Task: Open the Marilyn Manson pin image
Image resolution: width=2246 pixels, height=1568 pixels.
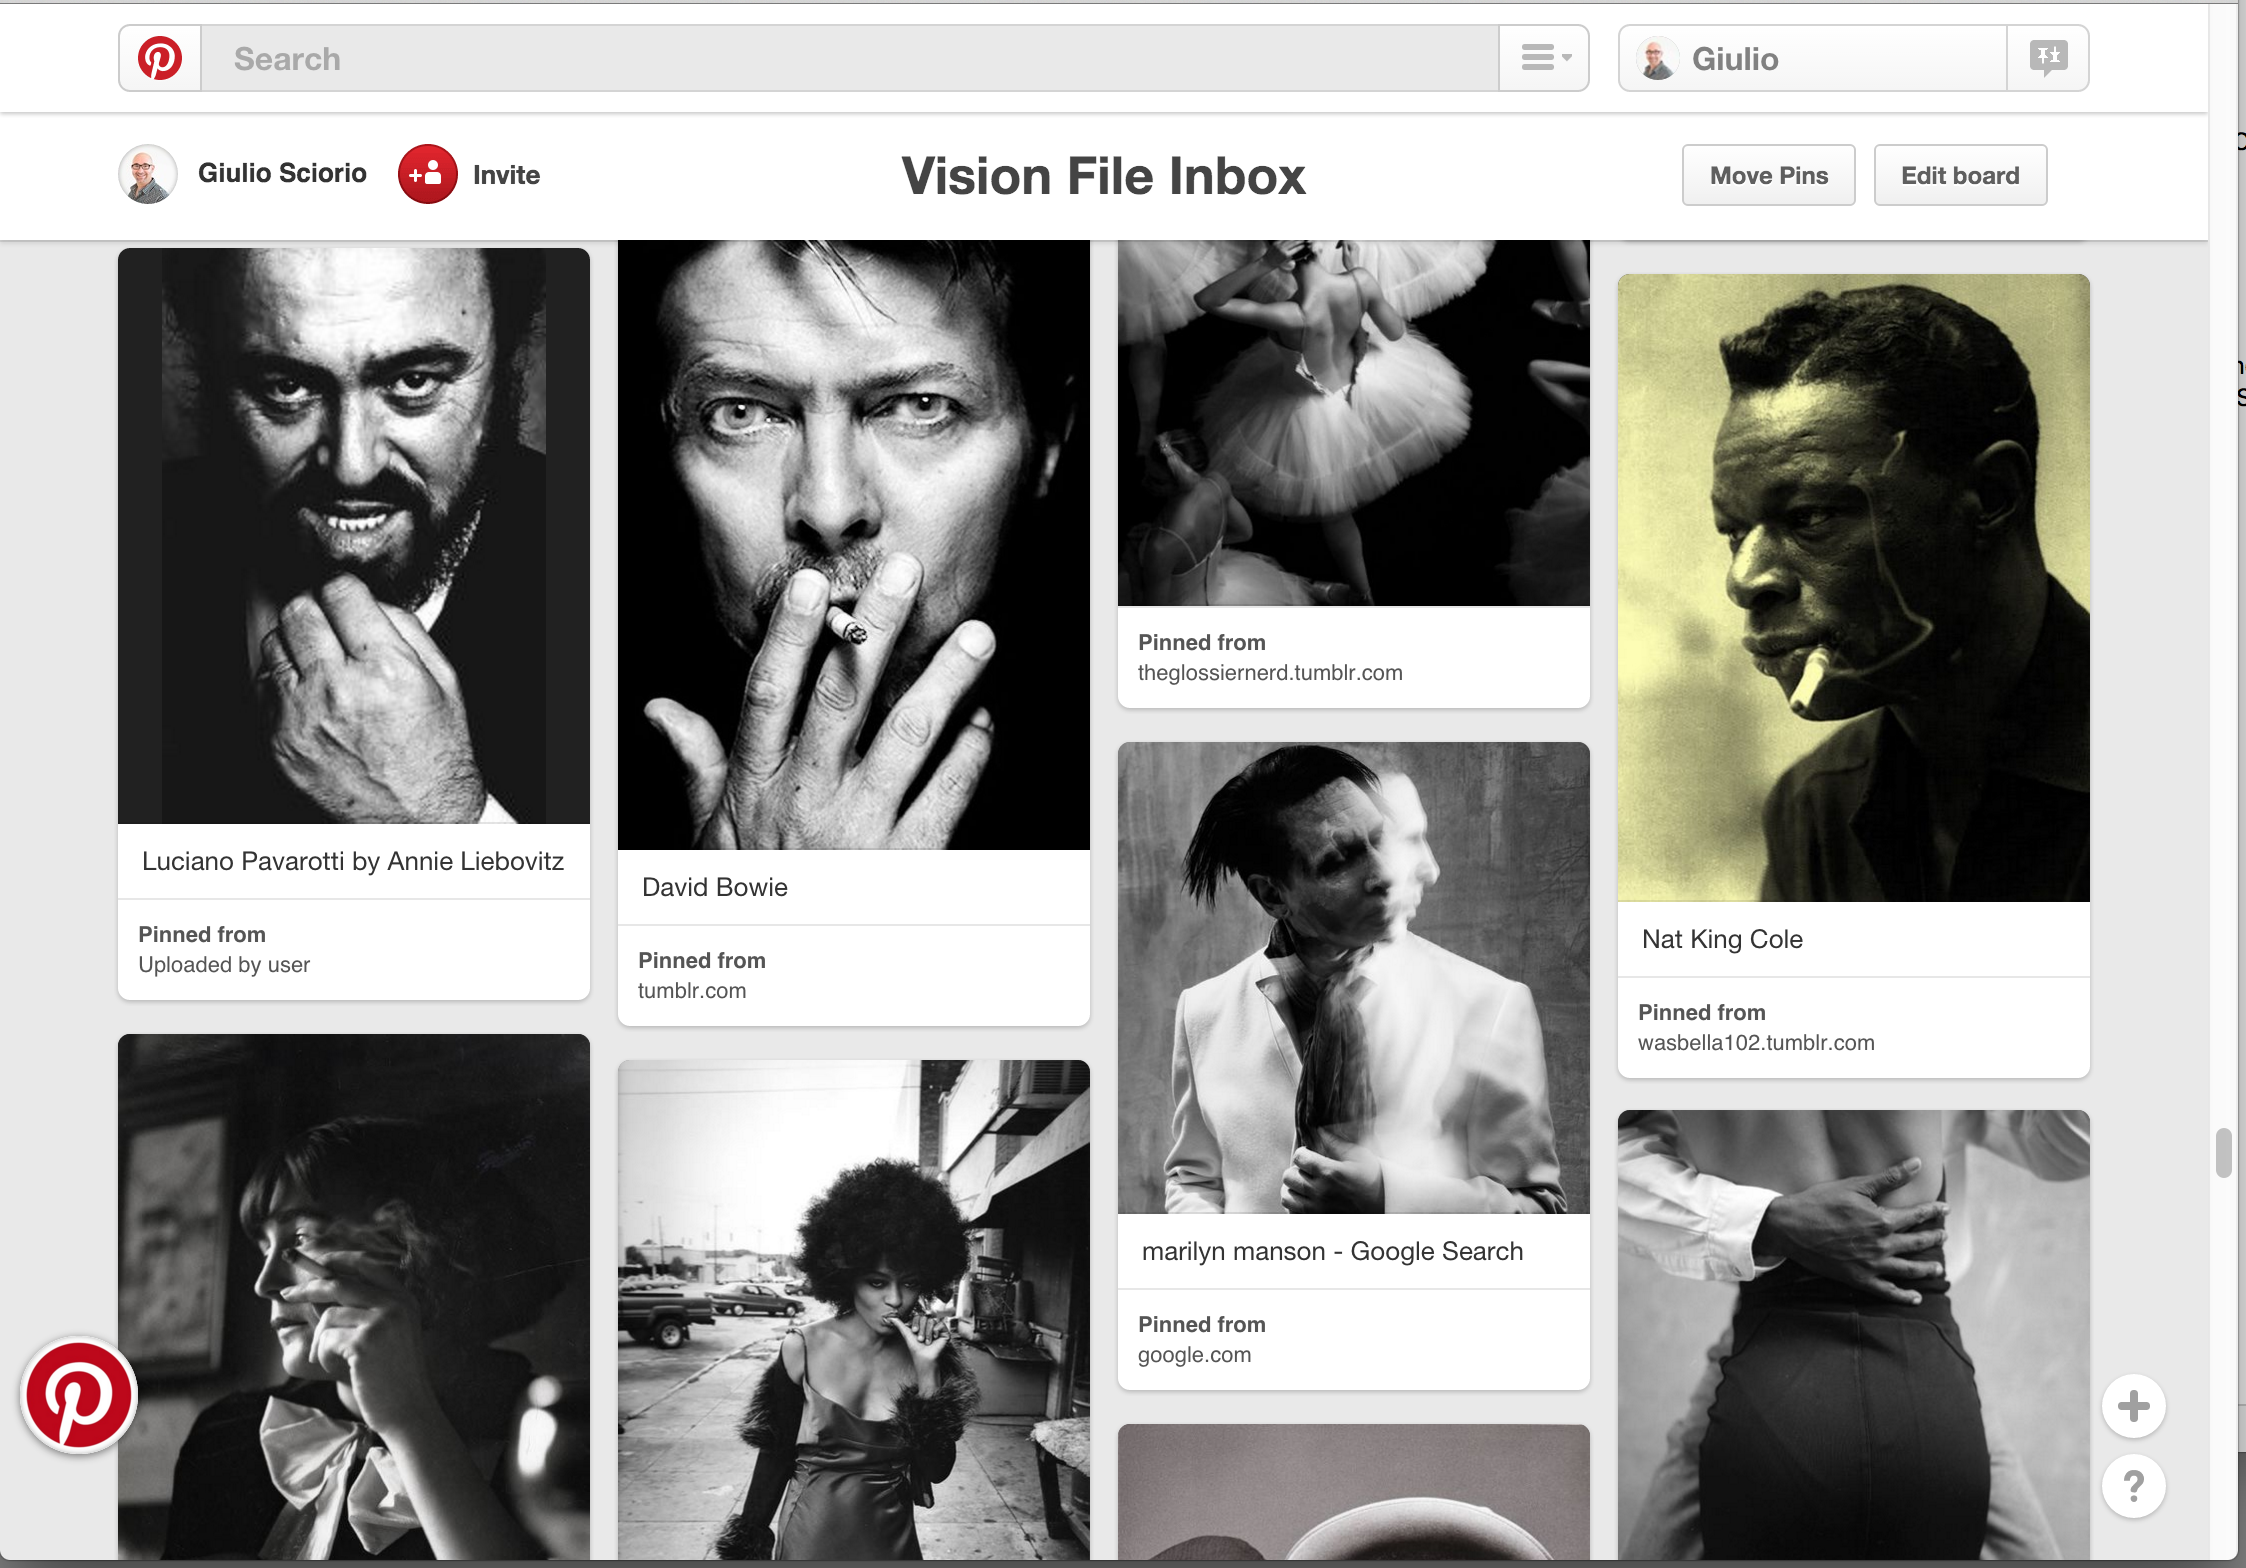Action: pyautogui.click(x=1354, y=978)
